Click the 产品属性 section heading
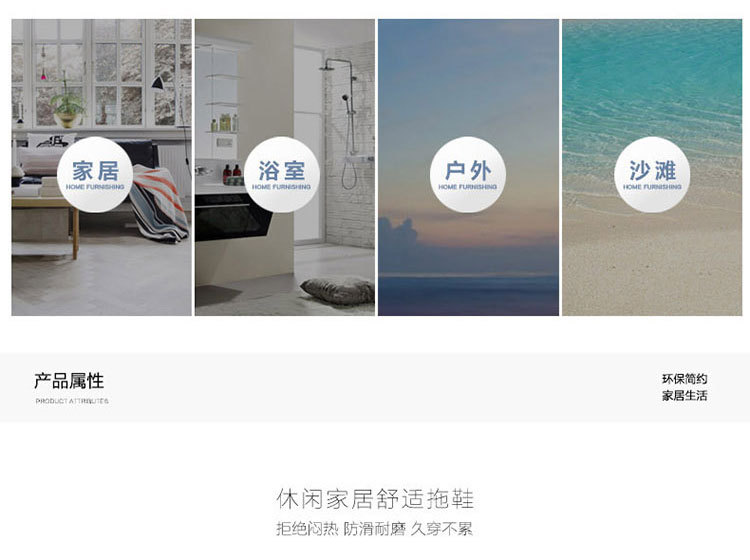This screenshot has width=750, height=560. pyautogui.click(x=69, y=381)
